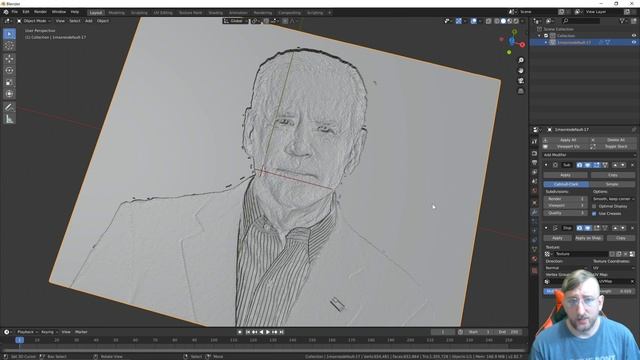Open the Material properties tab icon
The height and width of the screenshot is (360, 640).
[x=534, y=259]
